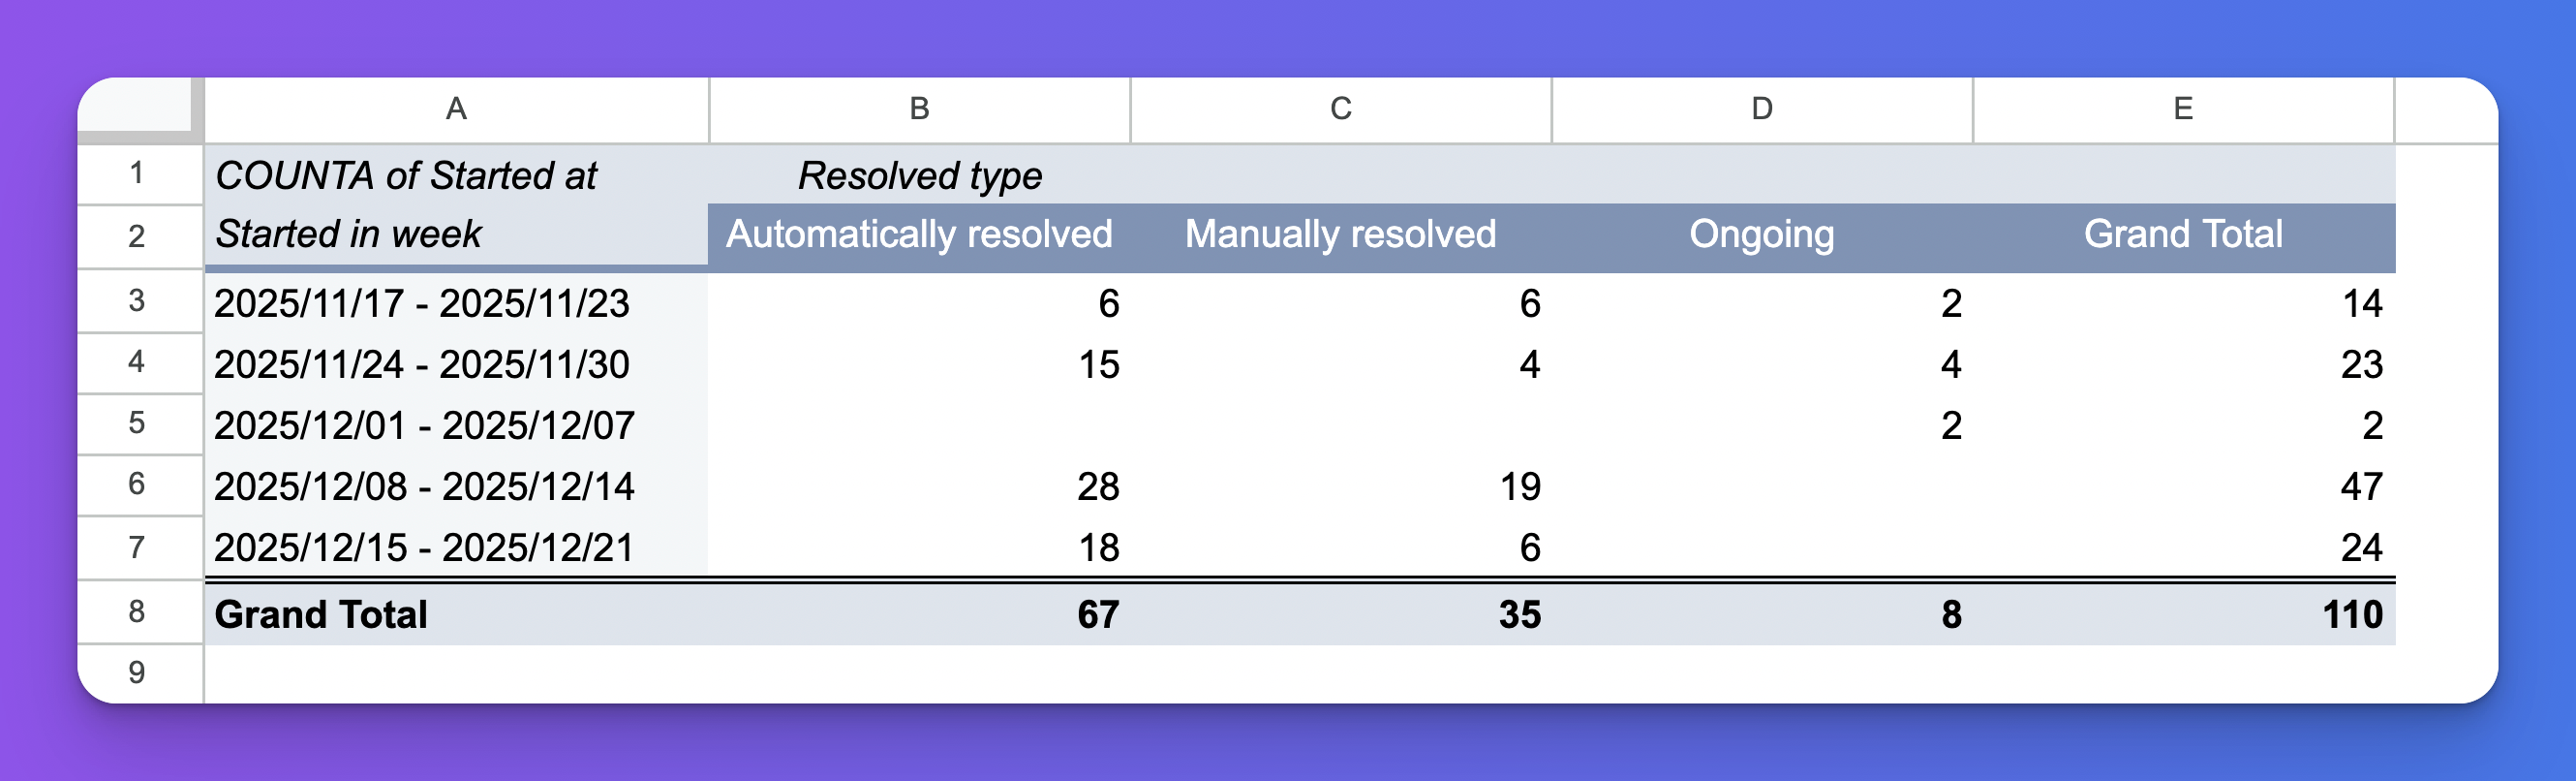Select the 'Ongoing' column header
The width and height of the screenshot is (2576, 781).
1760,234
